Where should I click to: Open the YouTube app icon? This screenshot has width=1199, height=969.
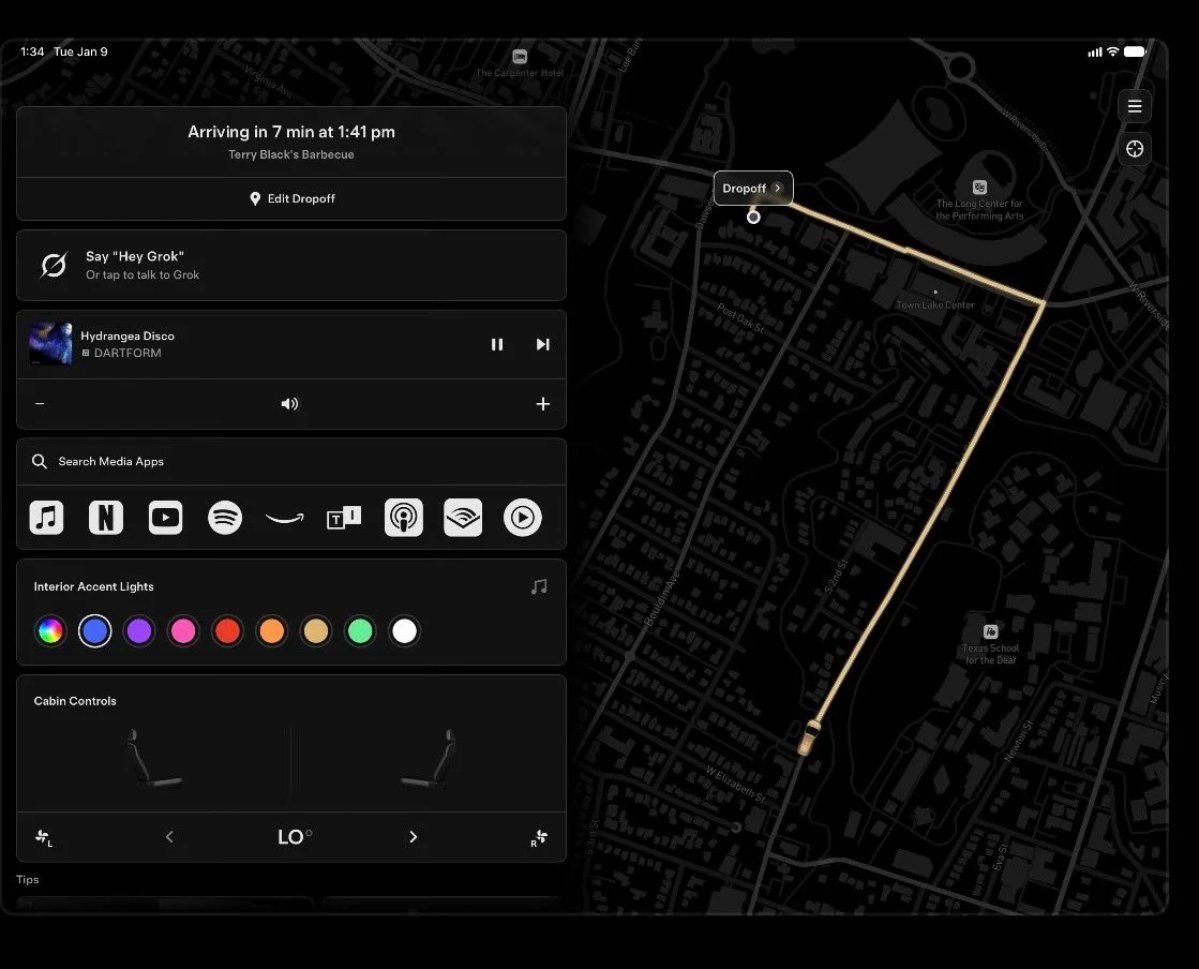165,517
